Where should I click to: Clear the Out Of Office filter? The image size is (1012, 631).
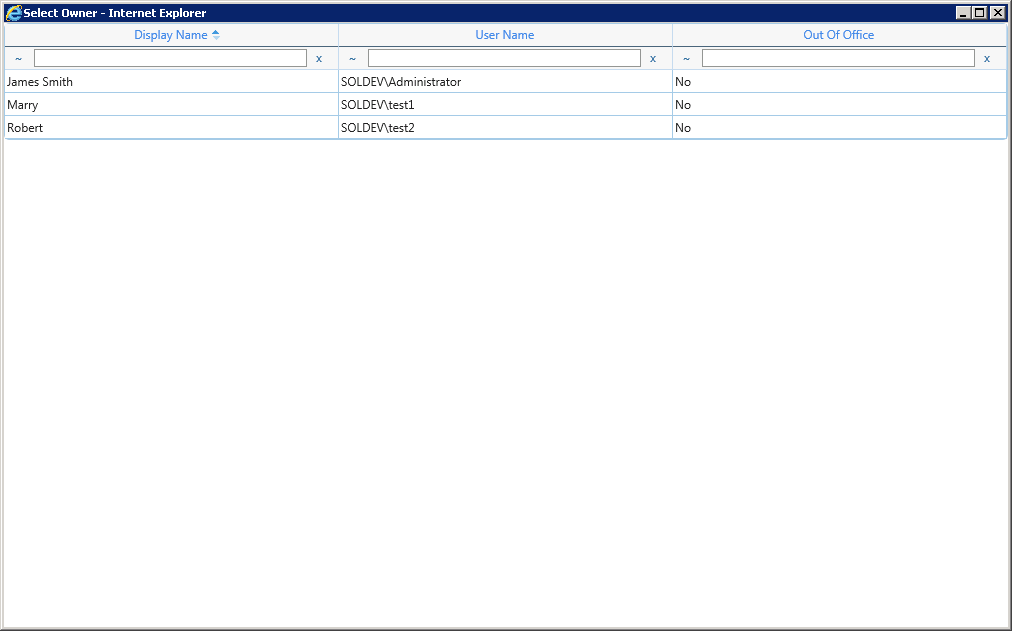point(987,59)
